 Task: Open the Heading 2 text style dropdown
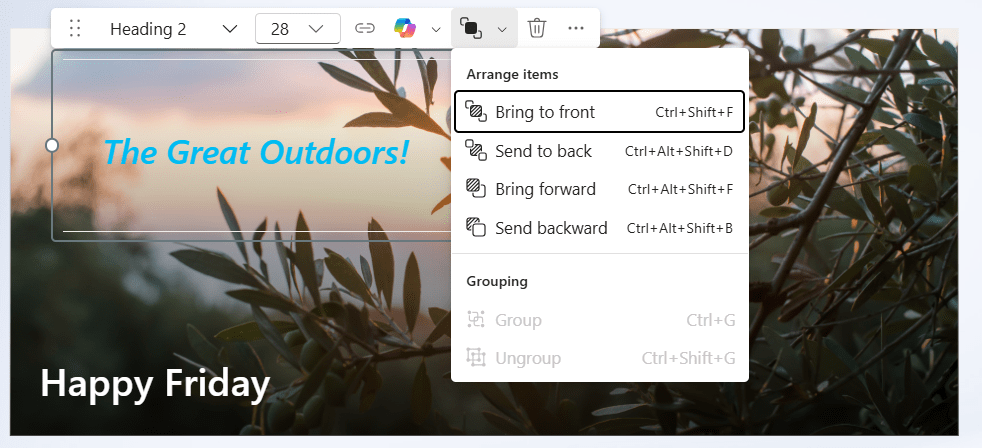172,29
